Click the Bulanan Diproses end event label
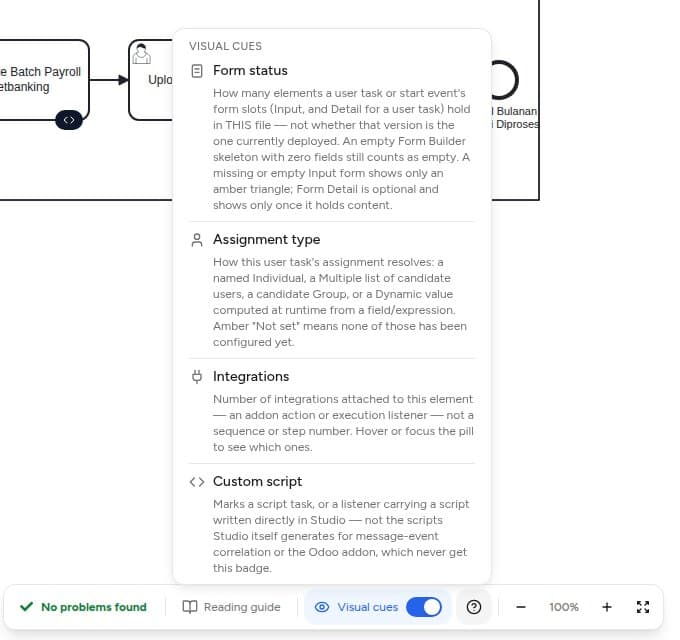This screenshot has height=640, width=680. click(x=516, y=118)
